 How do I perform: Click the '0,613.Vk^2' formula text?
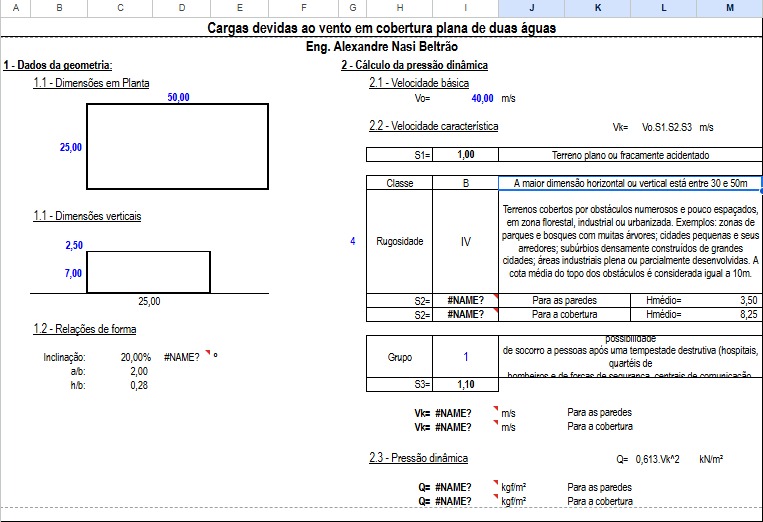click(x=657, y=459)
